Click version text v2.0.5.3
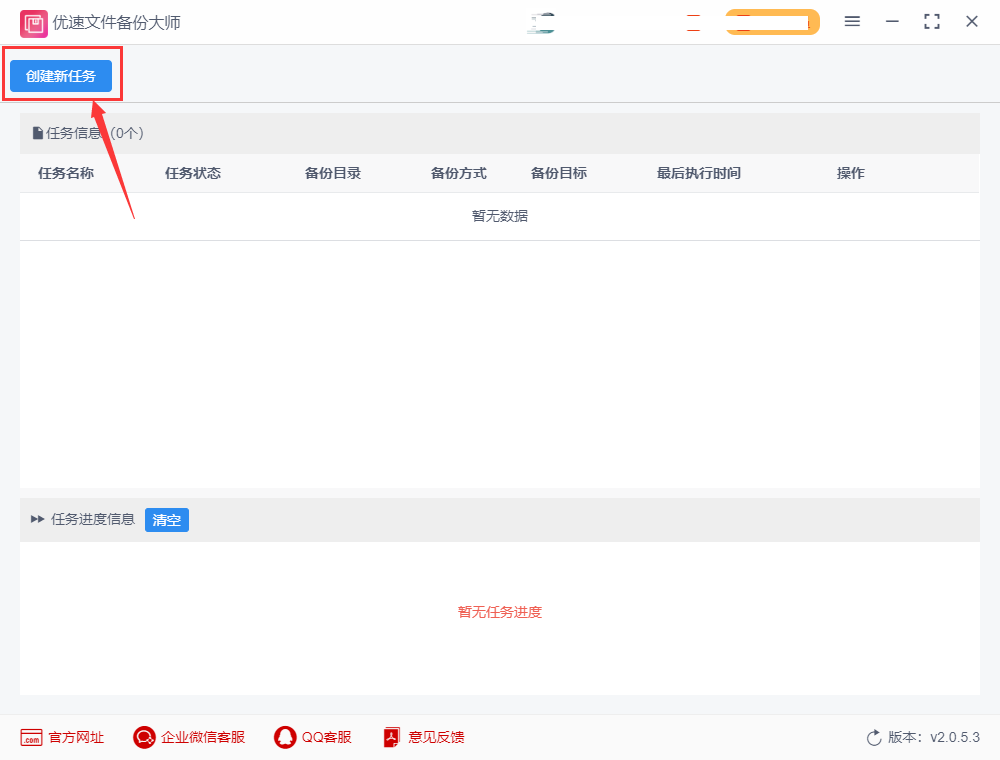1000x760 pixels. [x=955, y=737]
